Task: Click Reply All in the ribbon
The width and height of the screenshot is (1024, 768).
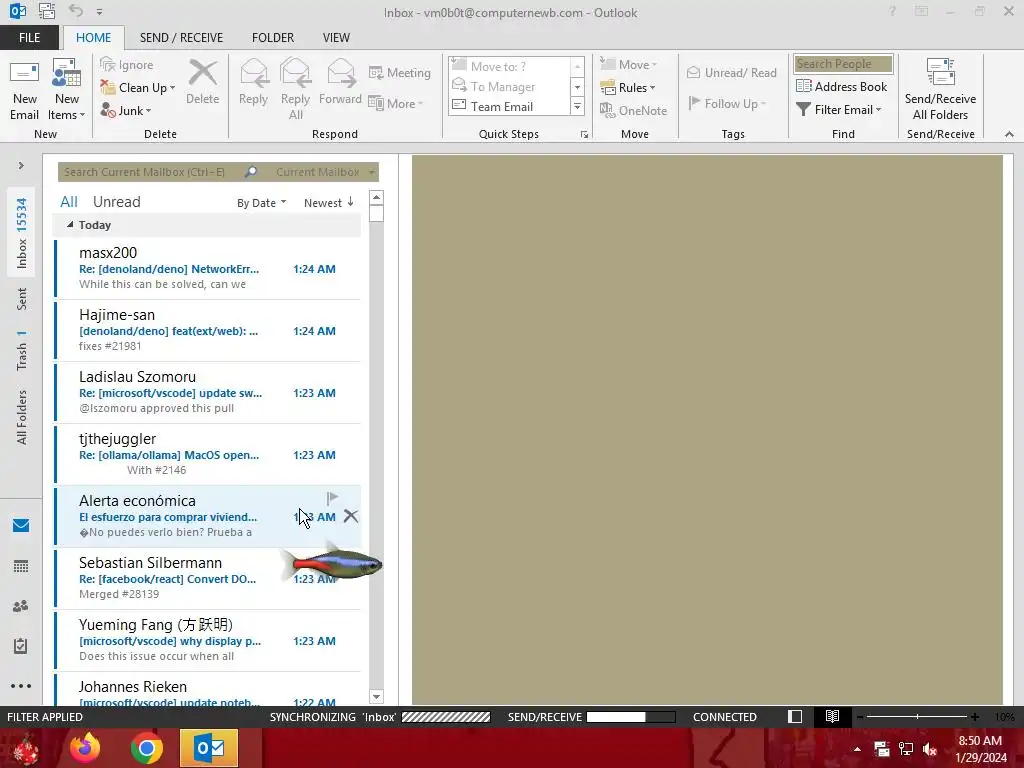Action: click(295, 90)
